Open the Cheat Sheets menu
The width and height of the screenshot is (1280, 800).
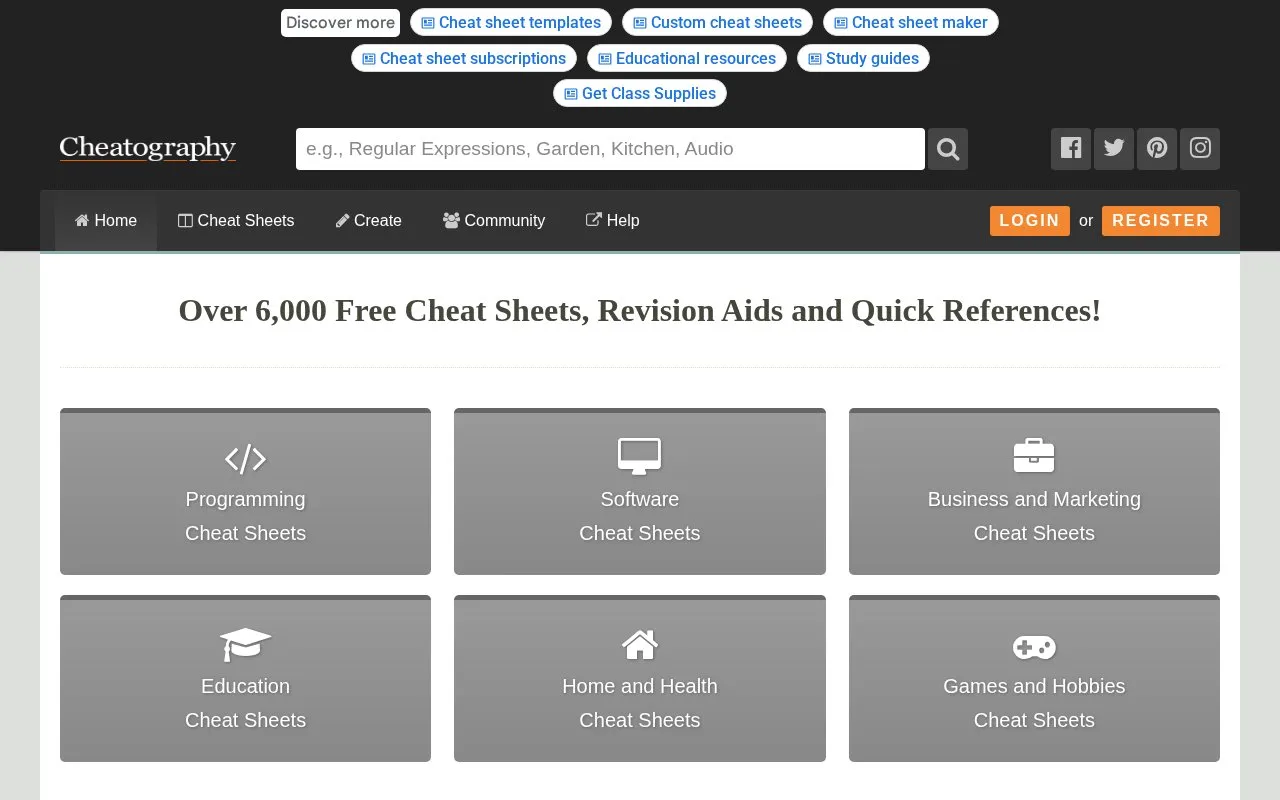(x=236, y=221)
